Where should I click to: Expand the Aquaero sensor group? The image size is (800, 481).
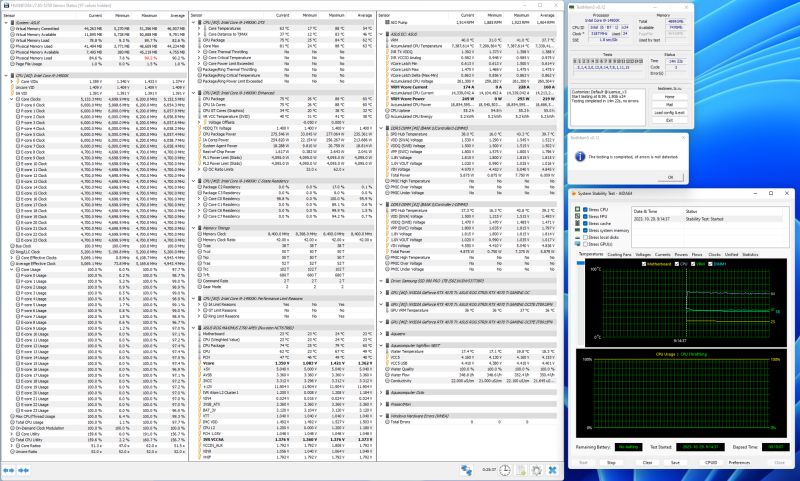(x=381, y=334)
